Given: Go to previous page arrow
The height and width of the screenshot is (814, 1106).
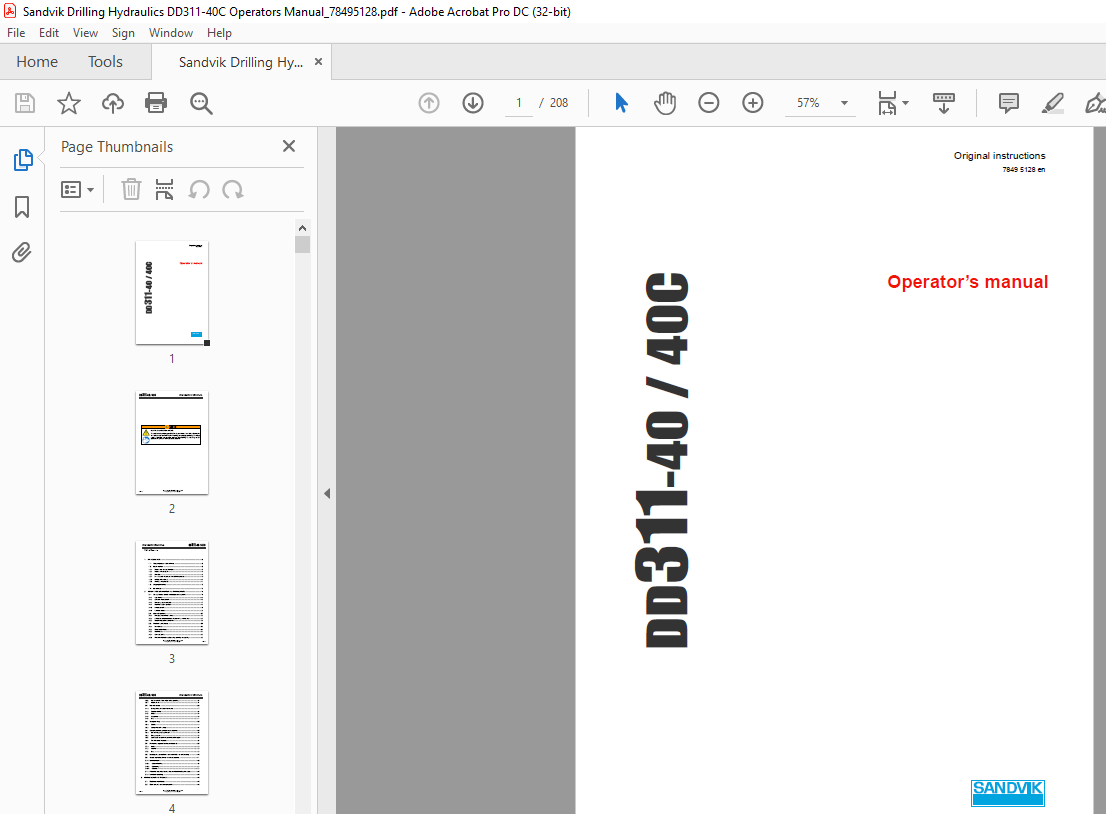Looking at the screenshot, I should (x=429, y=103).
